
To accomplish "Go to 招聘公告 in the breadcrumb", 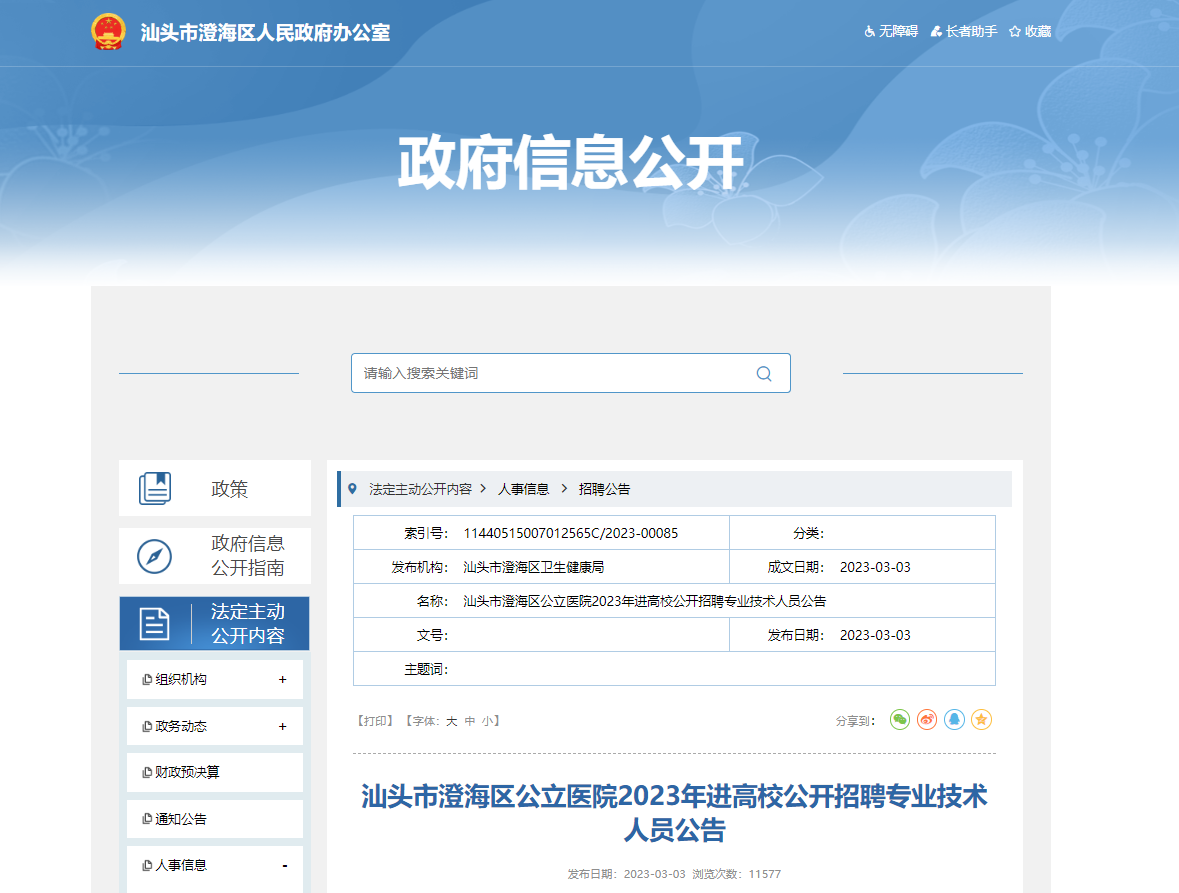I will (x=604, y=489).
